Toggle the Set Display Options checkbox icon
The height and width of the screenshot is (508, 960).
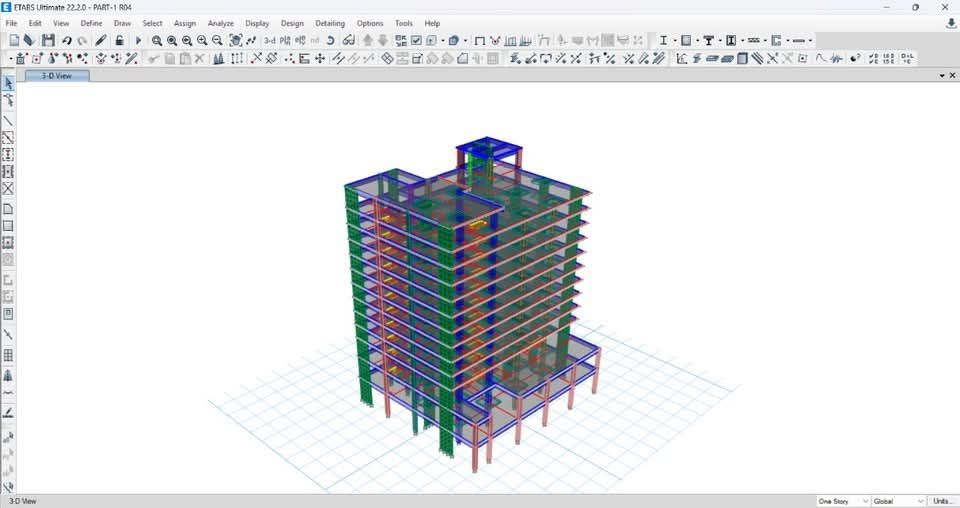[416, 41]
